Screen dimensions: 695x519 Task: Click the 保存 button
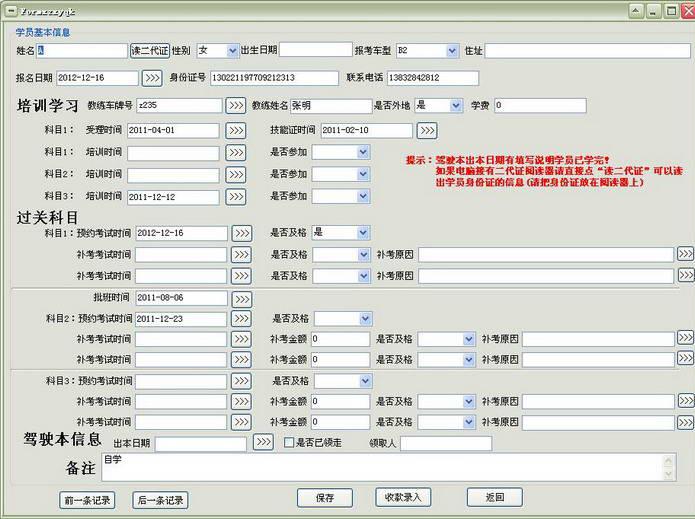click(x=325, y=498)
